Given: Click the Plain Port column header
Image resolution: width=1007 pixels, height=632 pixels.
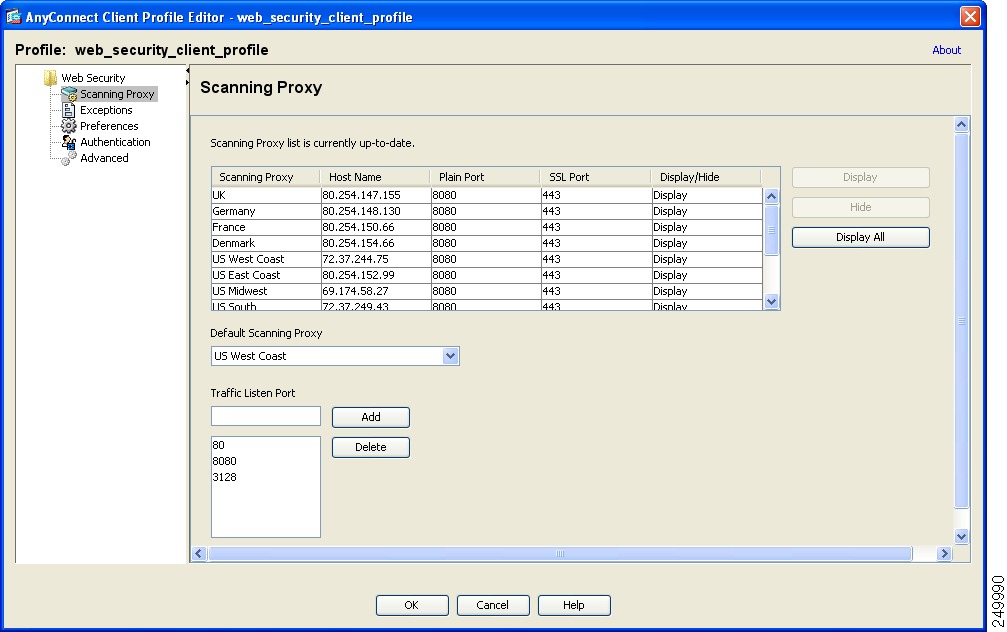Looking at the screenshot, I should (x=484, y=177).
